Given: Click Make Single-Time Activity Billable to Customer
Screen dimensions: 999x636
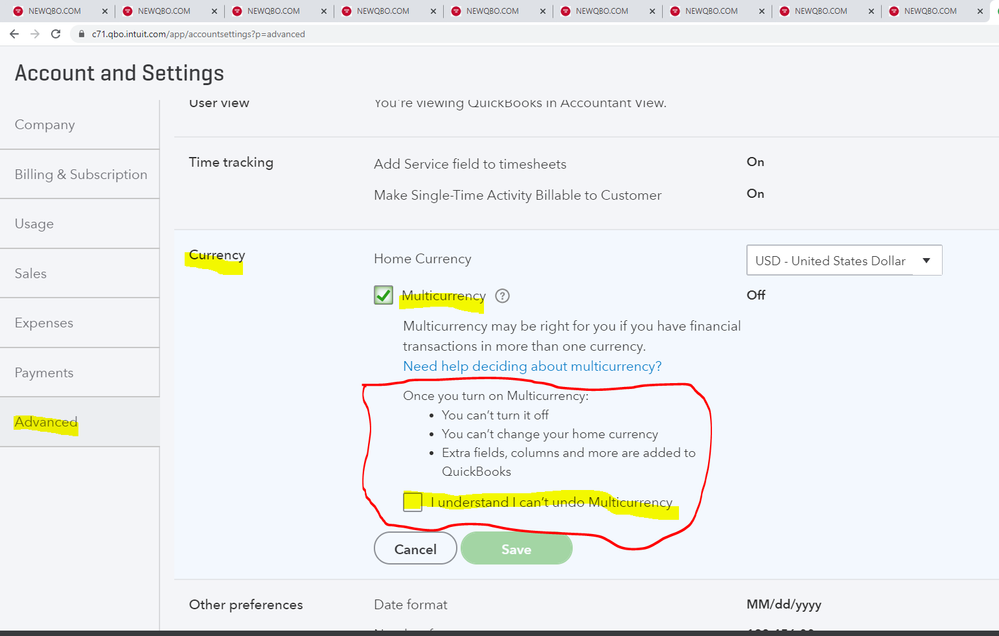Looking at the screenshot, I should point(517,195).
